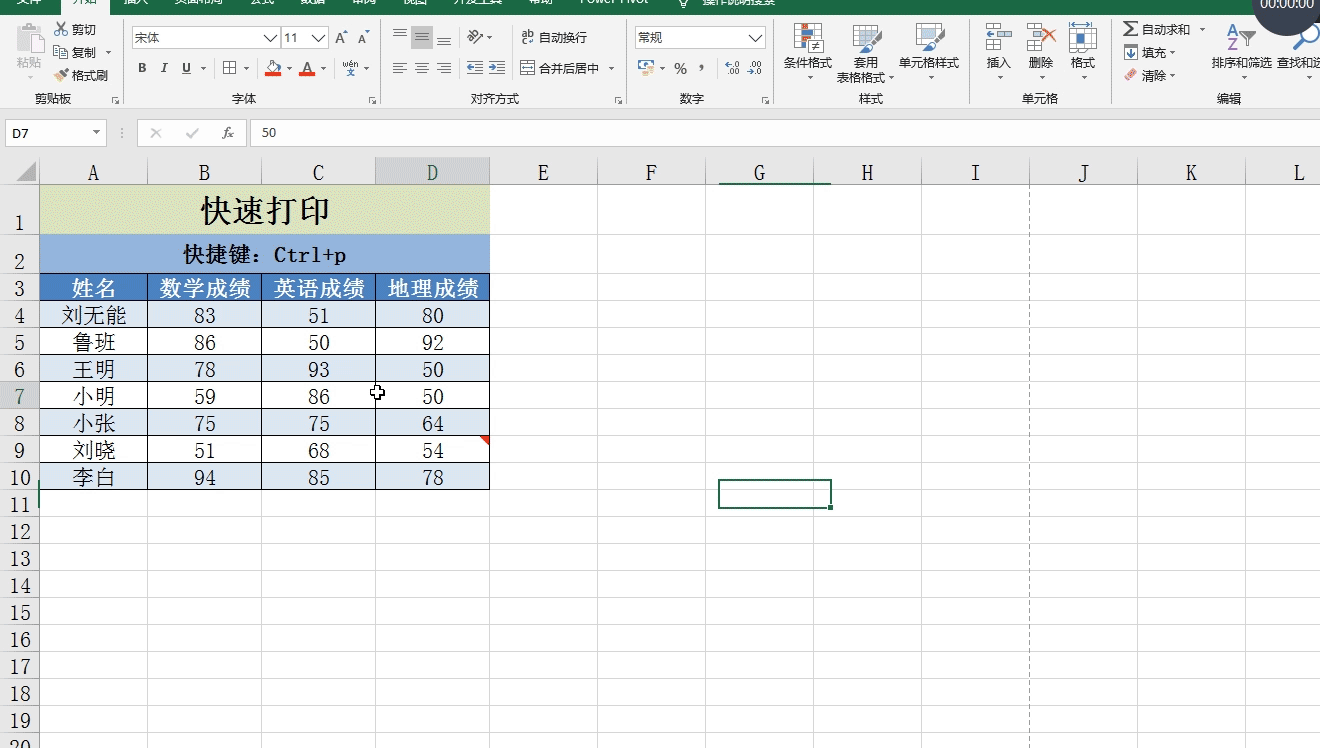Open the Clipboard (剪贴板) dialog launcher
The width and height of the screenshot is (1320, 748).
[x=115, y=101]
